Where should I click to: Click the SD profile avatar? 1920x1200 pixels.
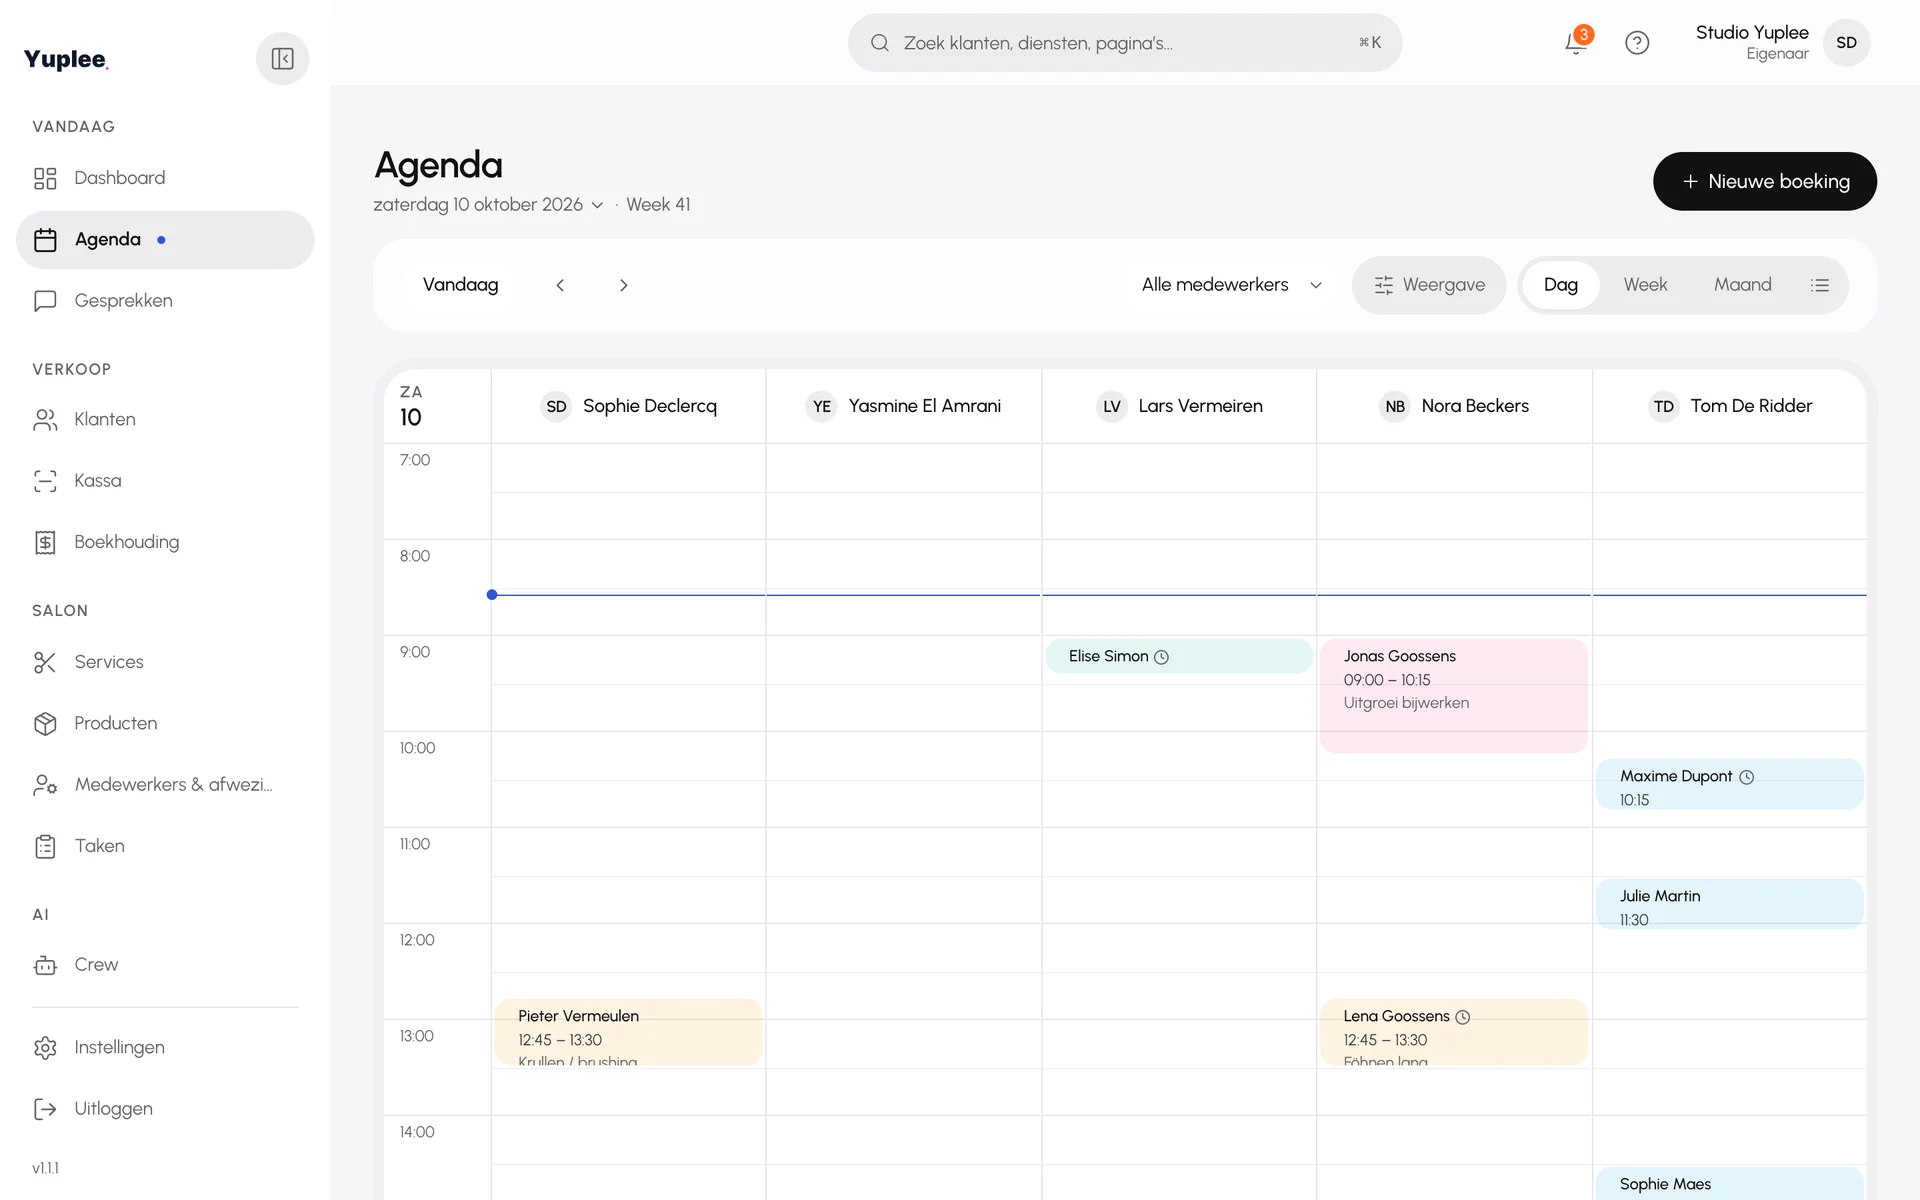(1846, 43)
